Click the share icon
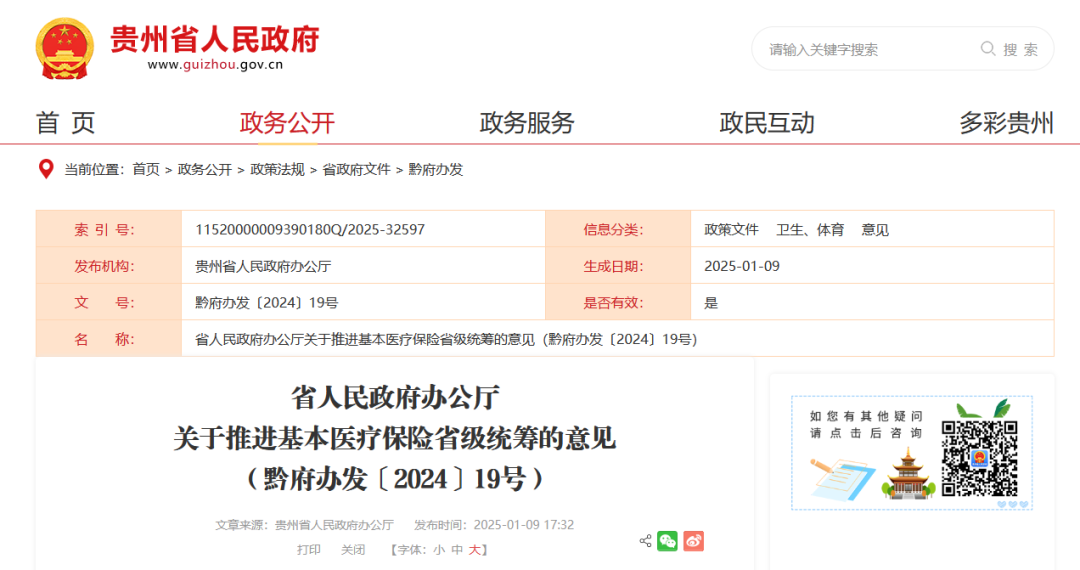 pos(645,541)
